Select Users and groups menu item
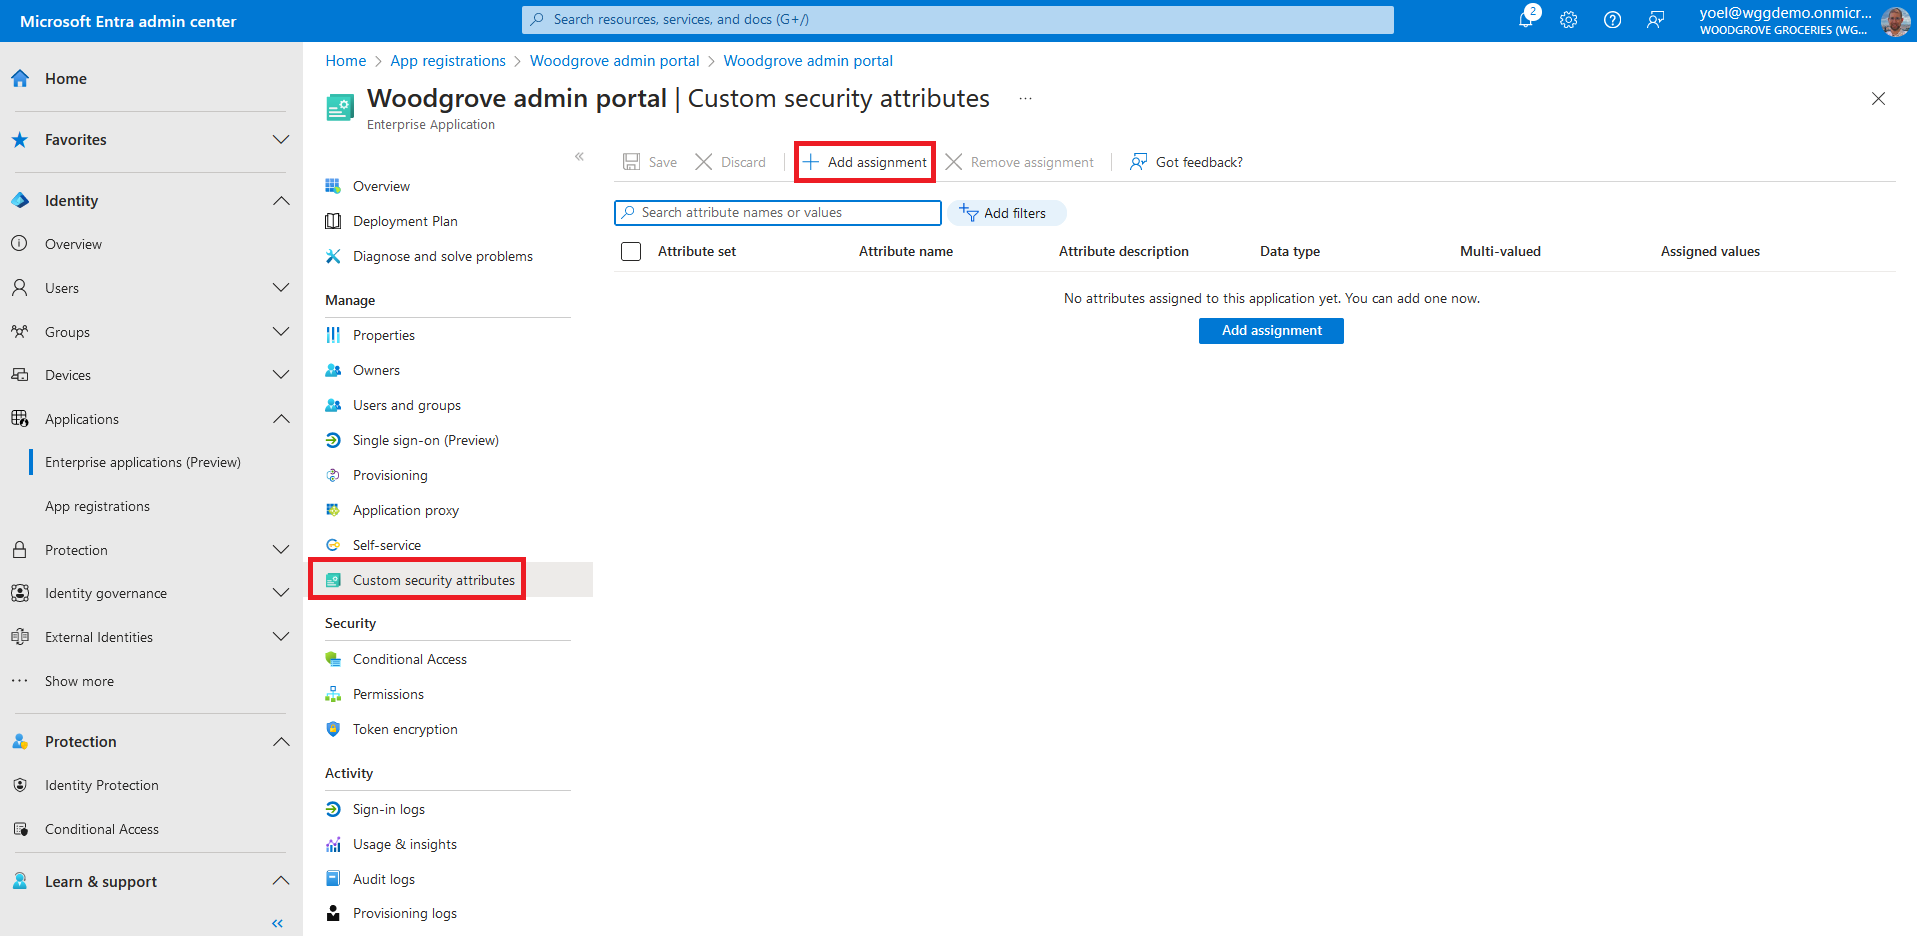Image resolution: width=1917 pixels, height=936 pixels. [x=406, y=405]
